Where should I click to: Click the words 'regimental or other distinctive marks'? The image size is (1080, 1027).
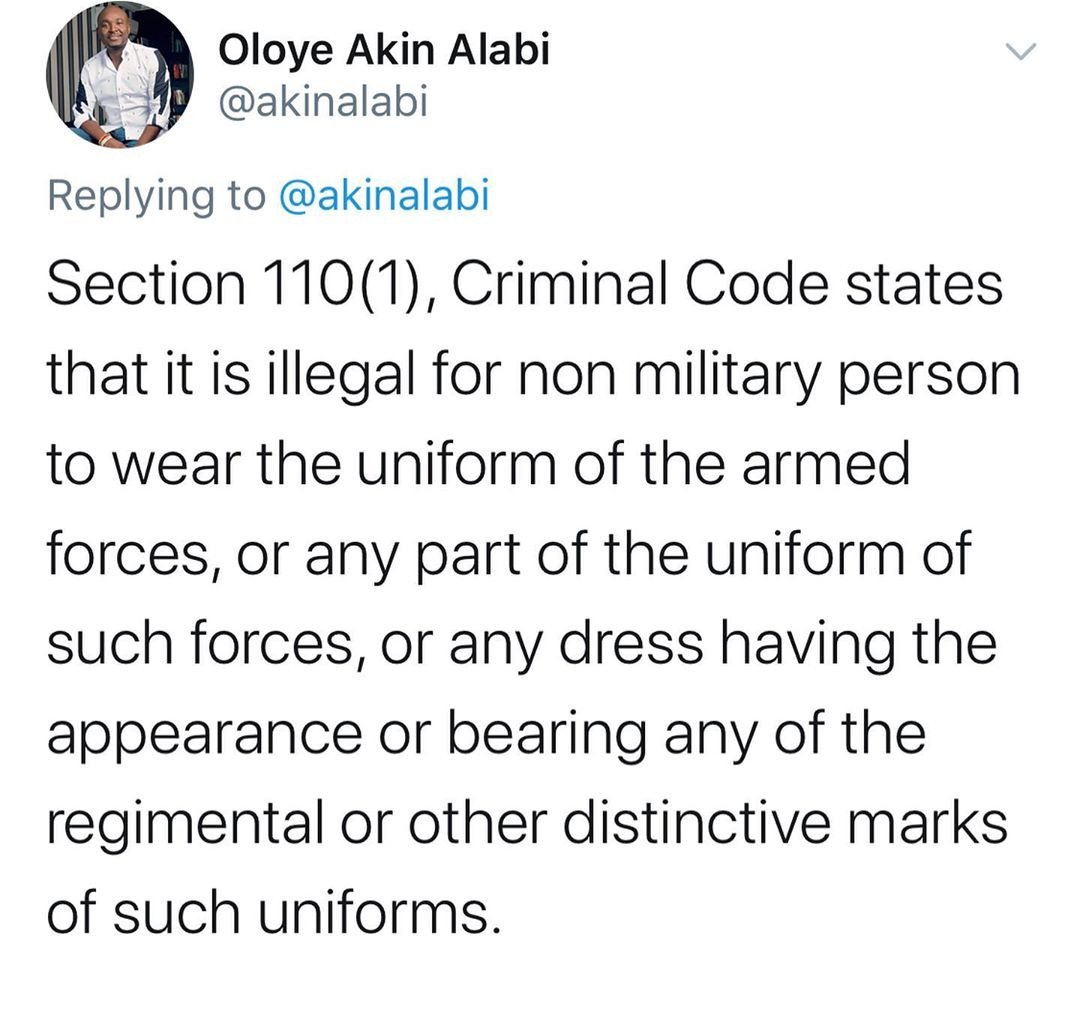pyautogui.click(x=527, y=824)
